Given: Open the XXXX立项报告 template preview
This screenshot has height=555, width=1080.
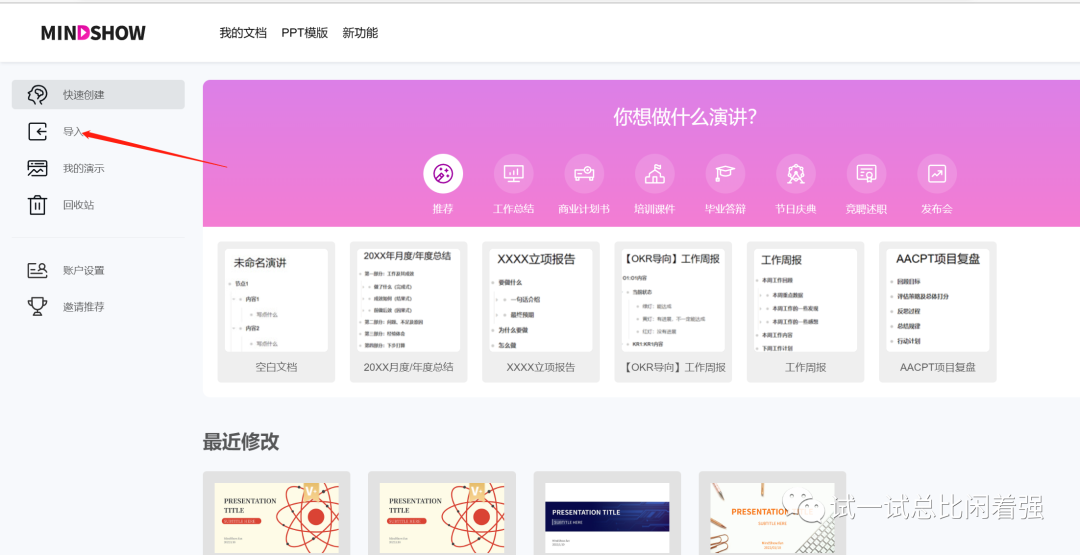Looking at the screenshot, I should click(541, 300).
